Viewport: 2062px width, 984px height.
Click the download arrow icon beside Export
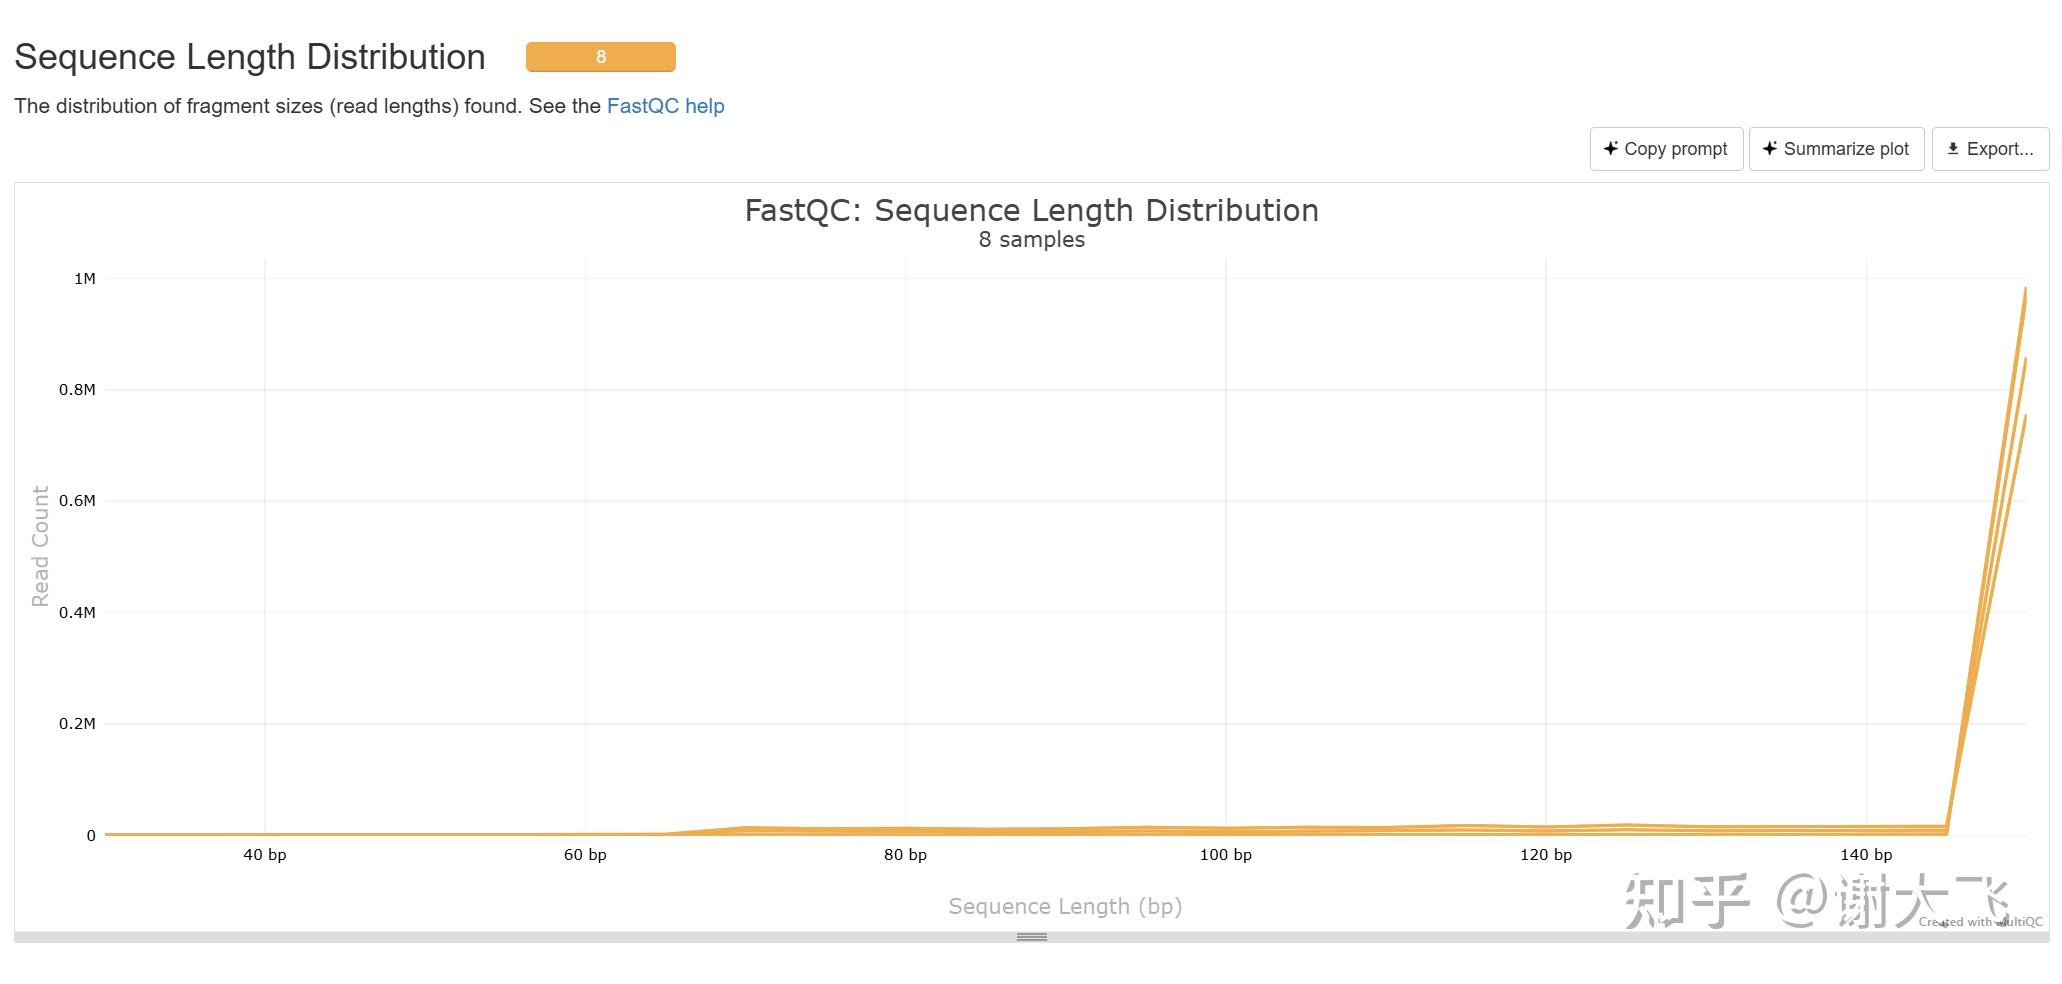[x=1952, y=149]
